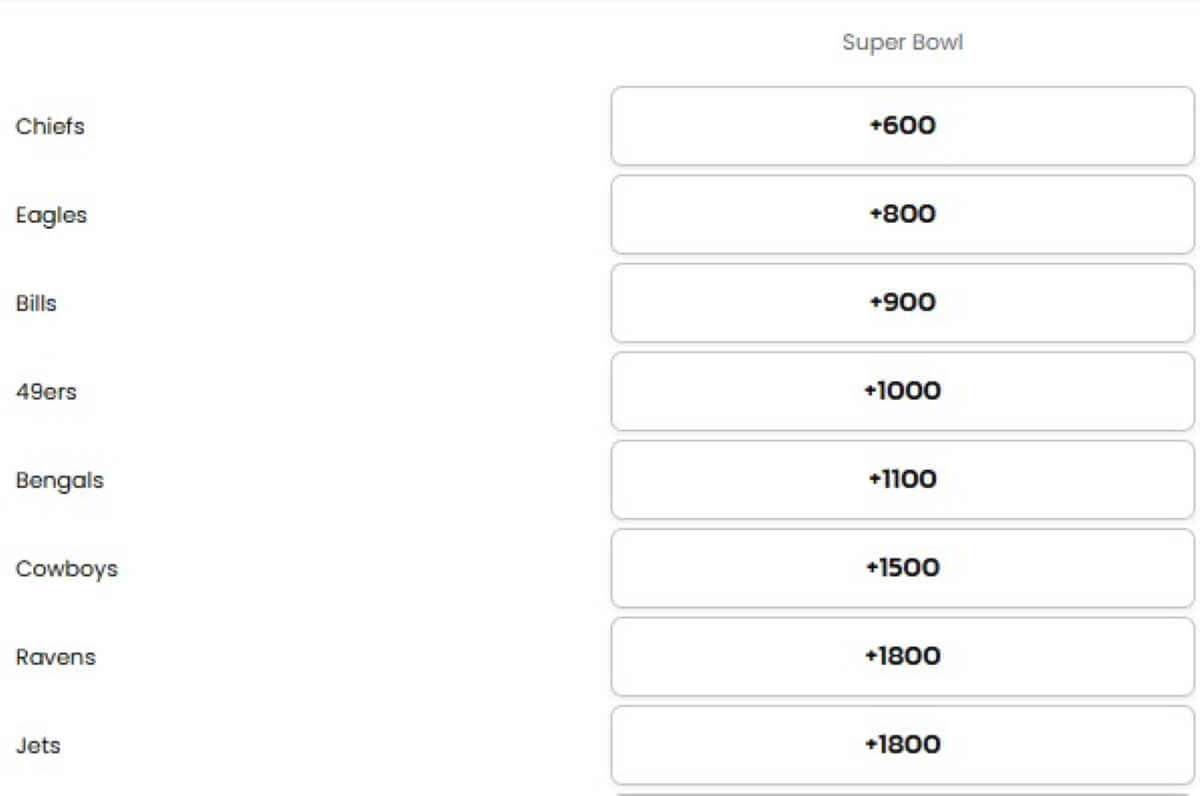Select the shortest odds button, +600
1200x796 pixels.
click(x=902, y=126)
